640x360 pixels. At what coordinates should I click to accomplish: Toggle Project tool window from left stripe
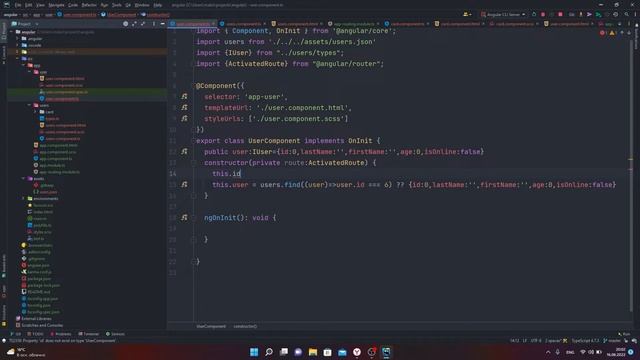click(4, 31)
